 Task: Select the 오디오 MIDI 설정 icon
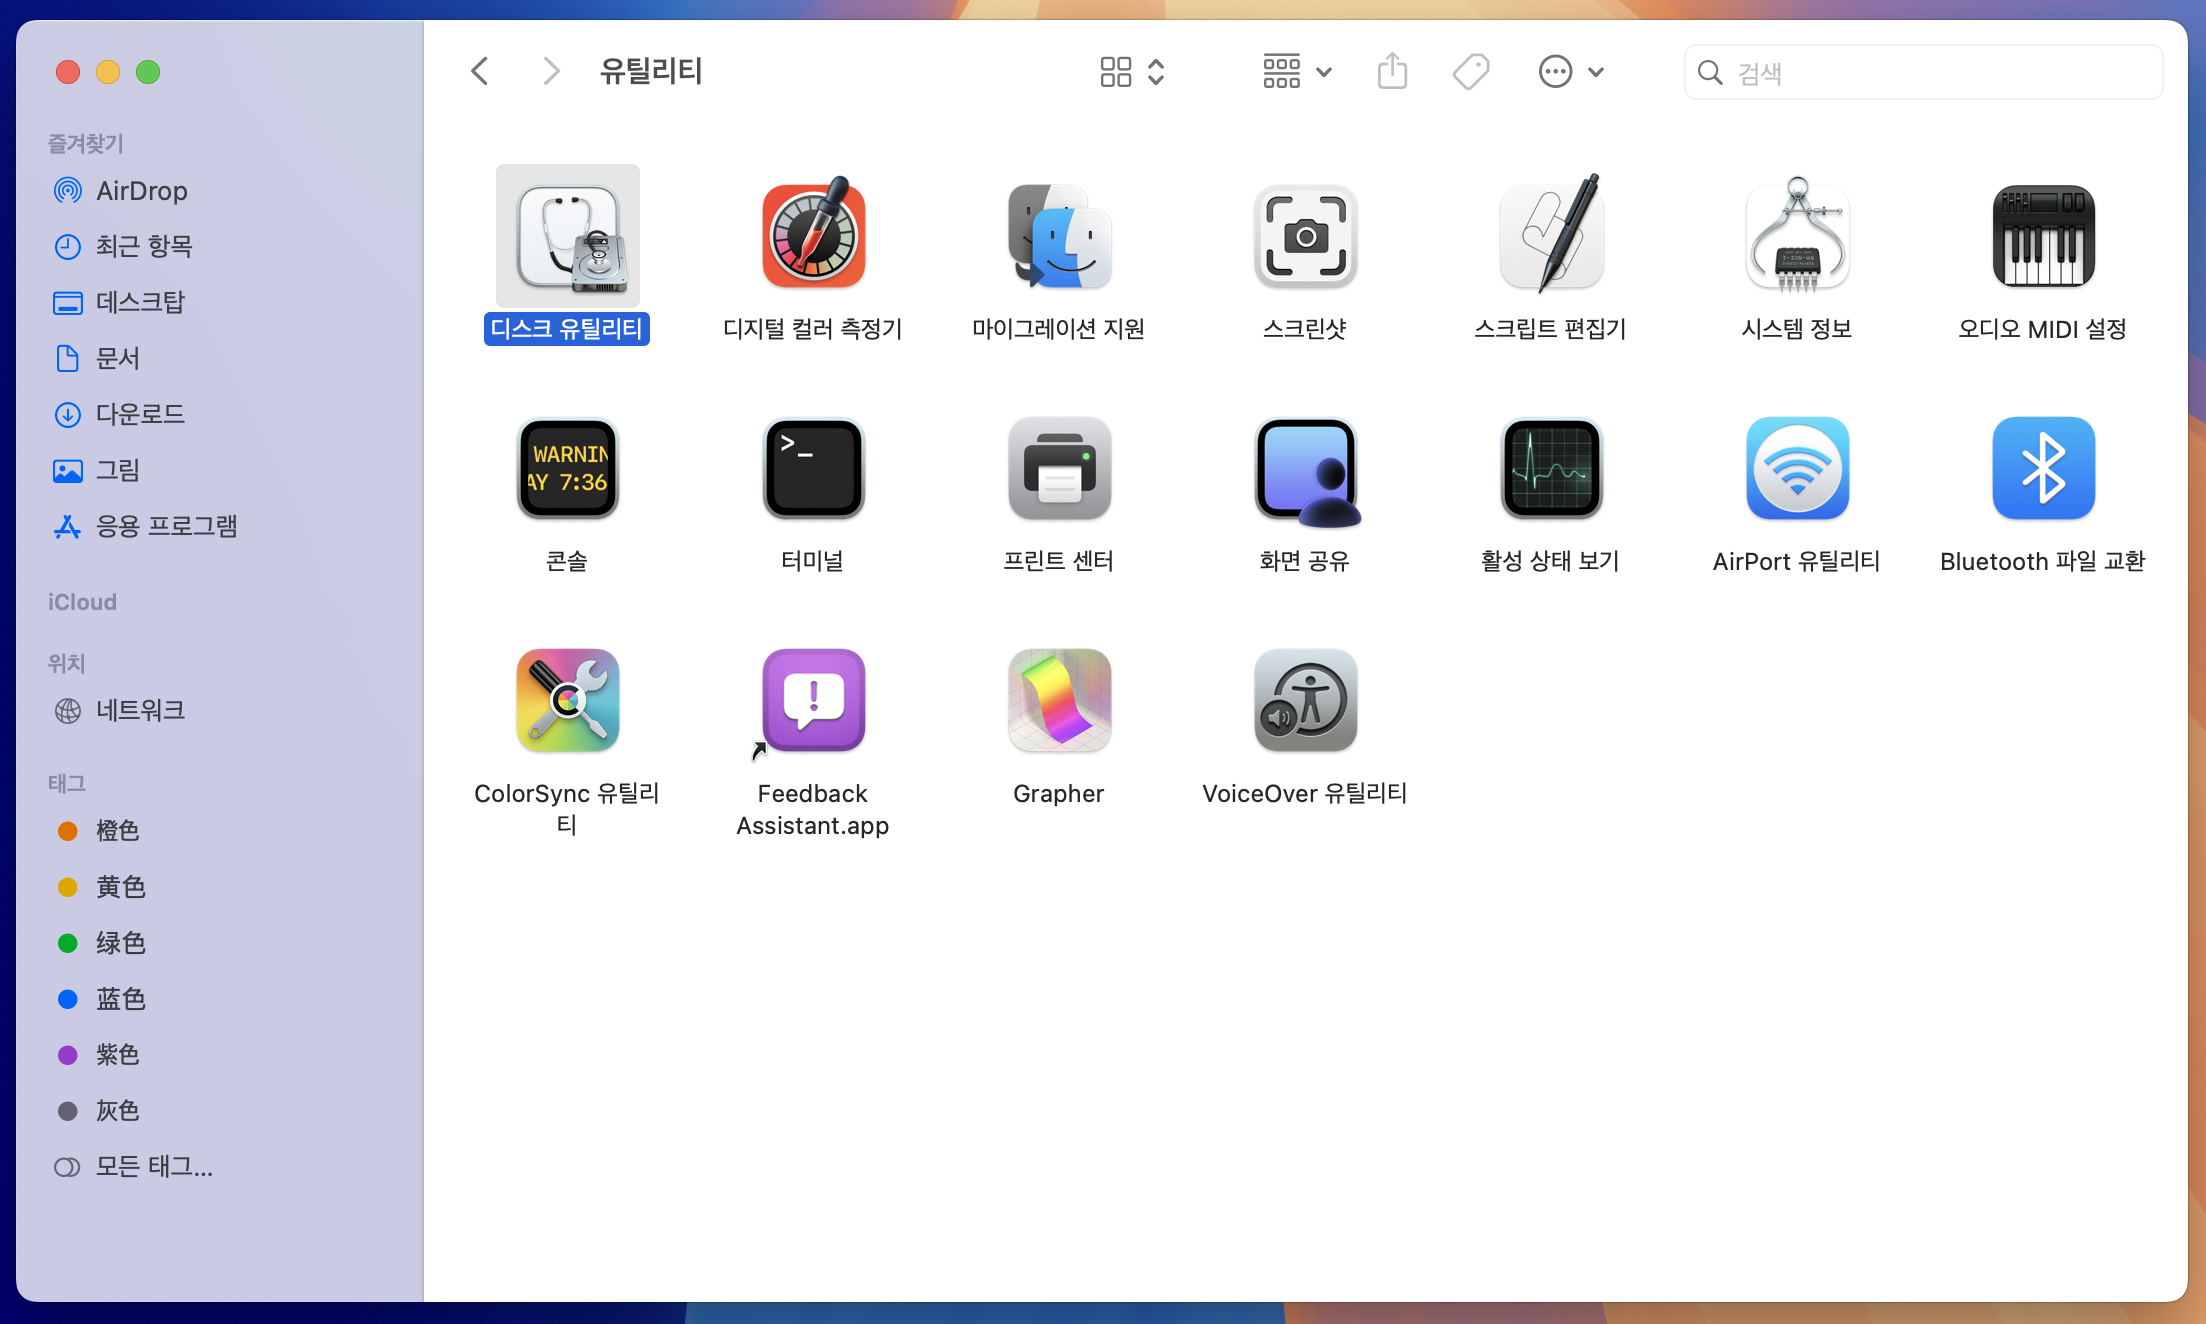point(2043,236)
